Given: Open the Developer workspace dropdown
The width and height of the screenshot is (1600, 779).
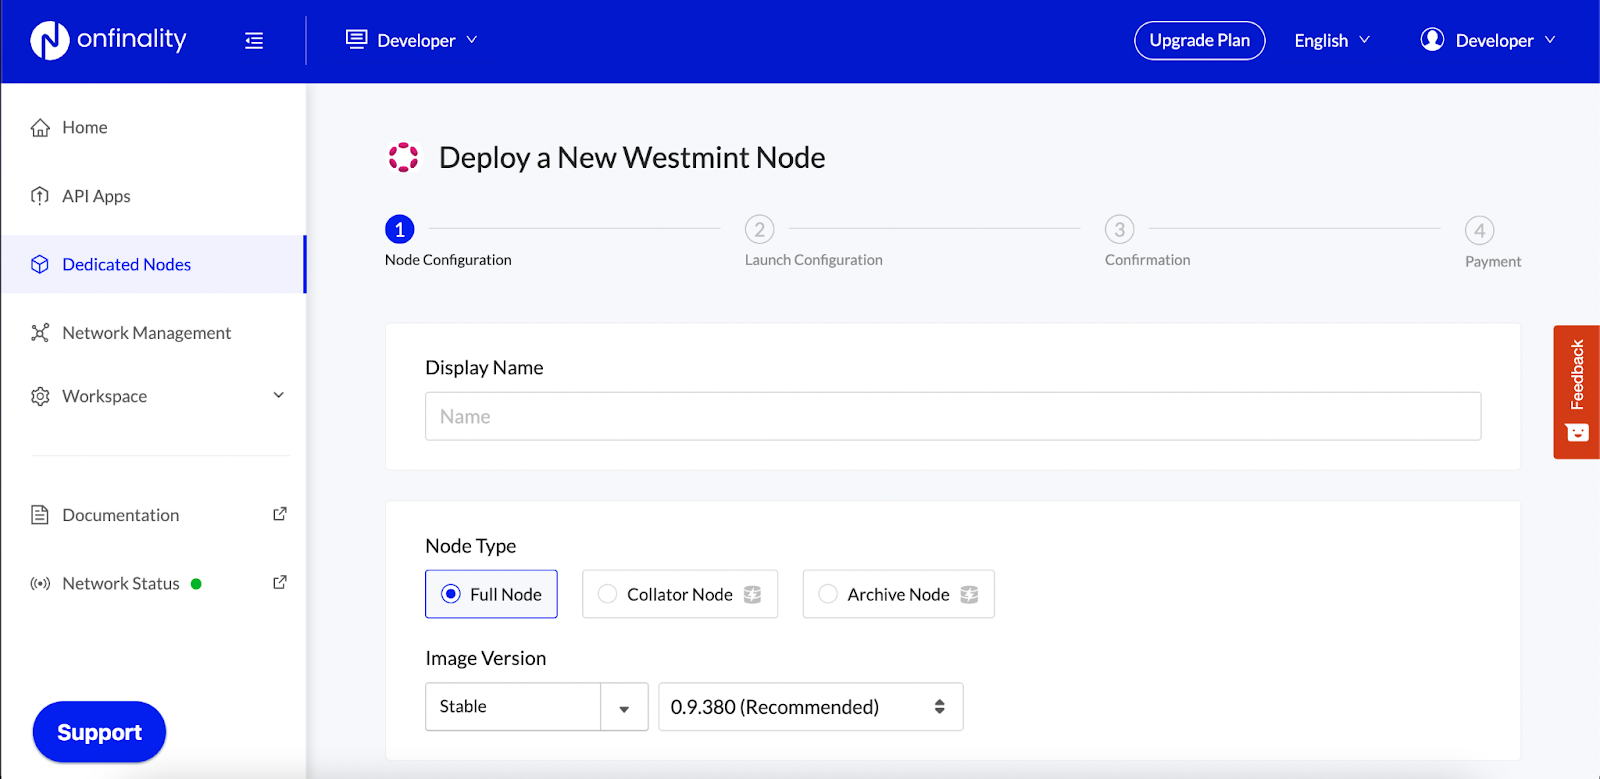Looking at the screenshot, I should 412,40.
